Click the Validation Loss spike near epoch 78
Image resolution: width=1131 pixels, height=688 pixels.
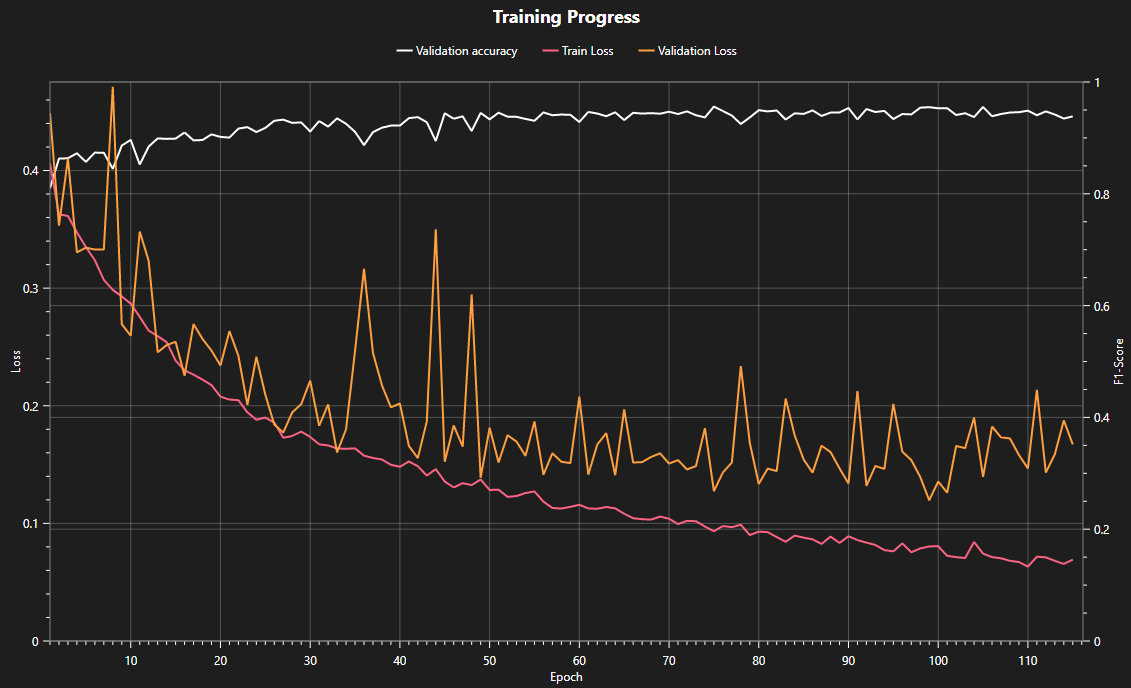740,367
